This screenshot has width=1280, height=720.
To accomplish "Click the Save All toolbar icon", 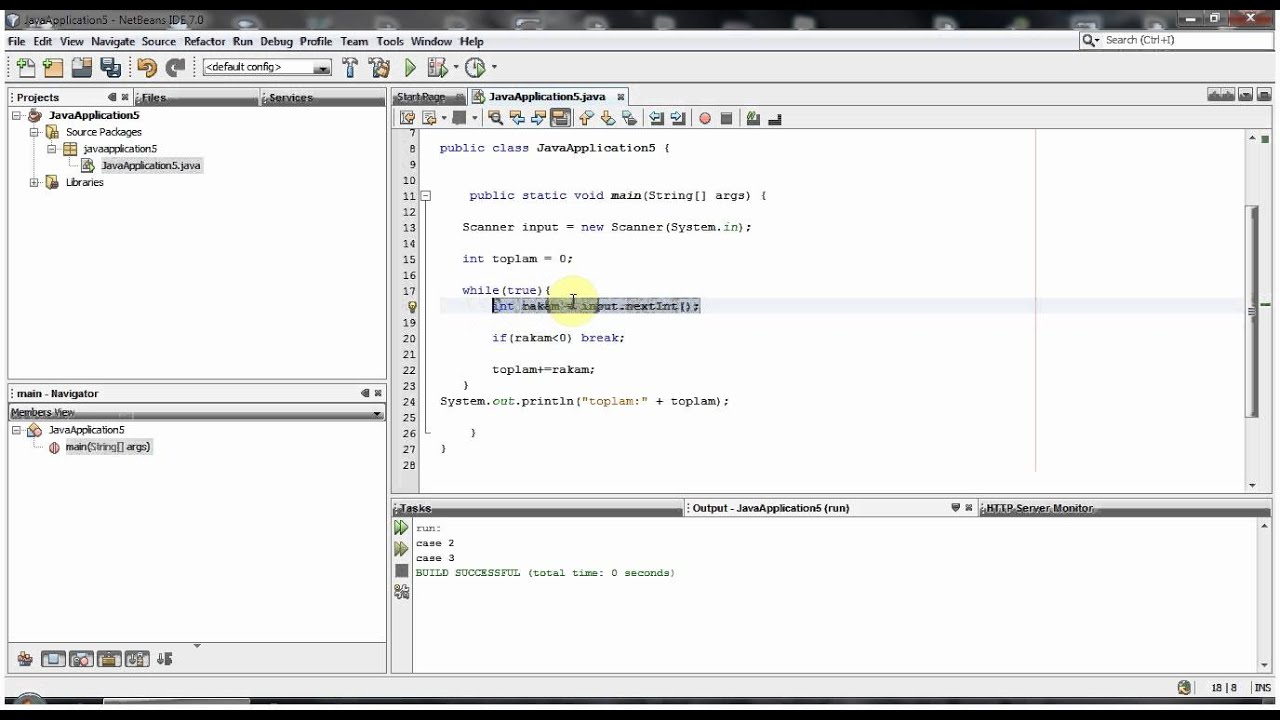I will [110, 67].
